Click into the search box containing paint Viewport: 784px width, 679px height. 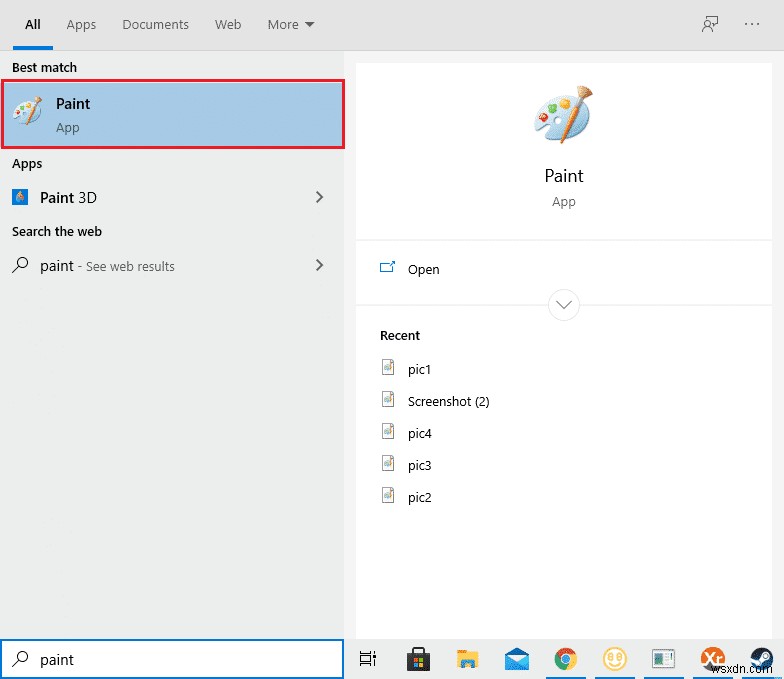(172, 659)
